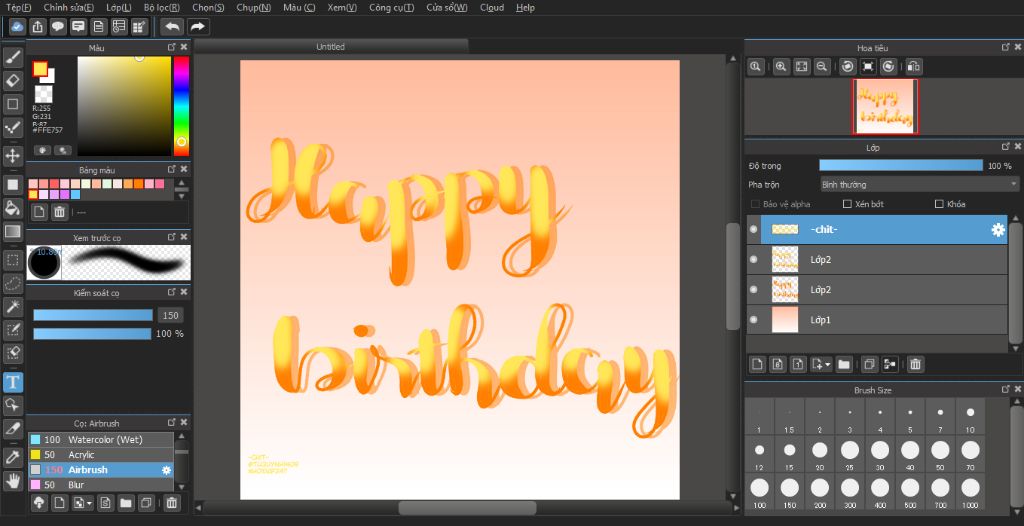This screenshot has height=526, width=1024.
Task: Select the Blur brush
Action: (101, 485)
